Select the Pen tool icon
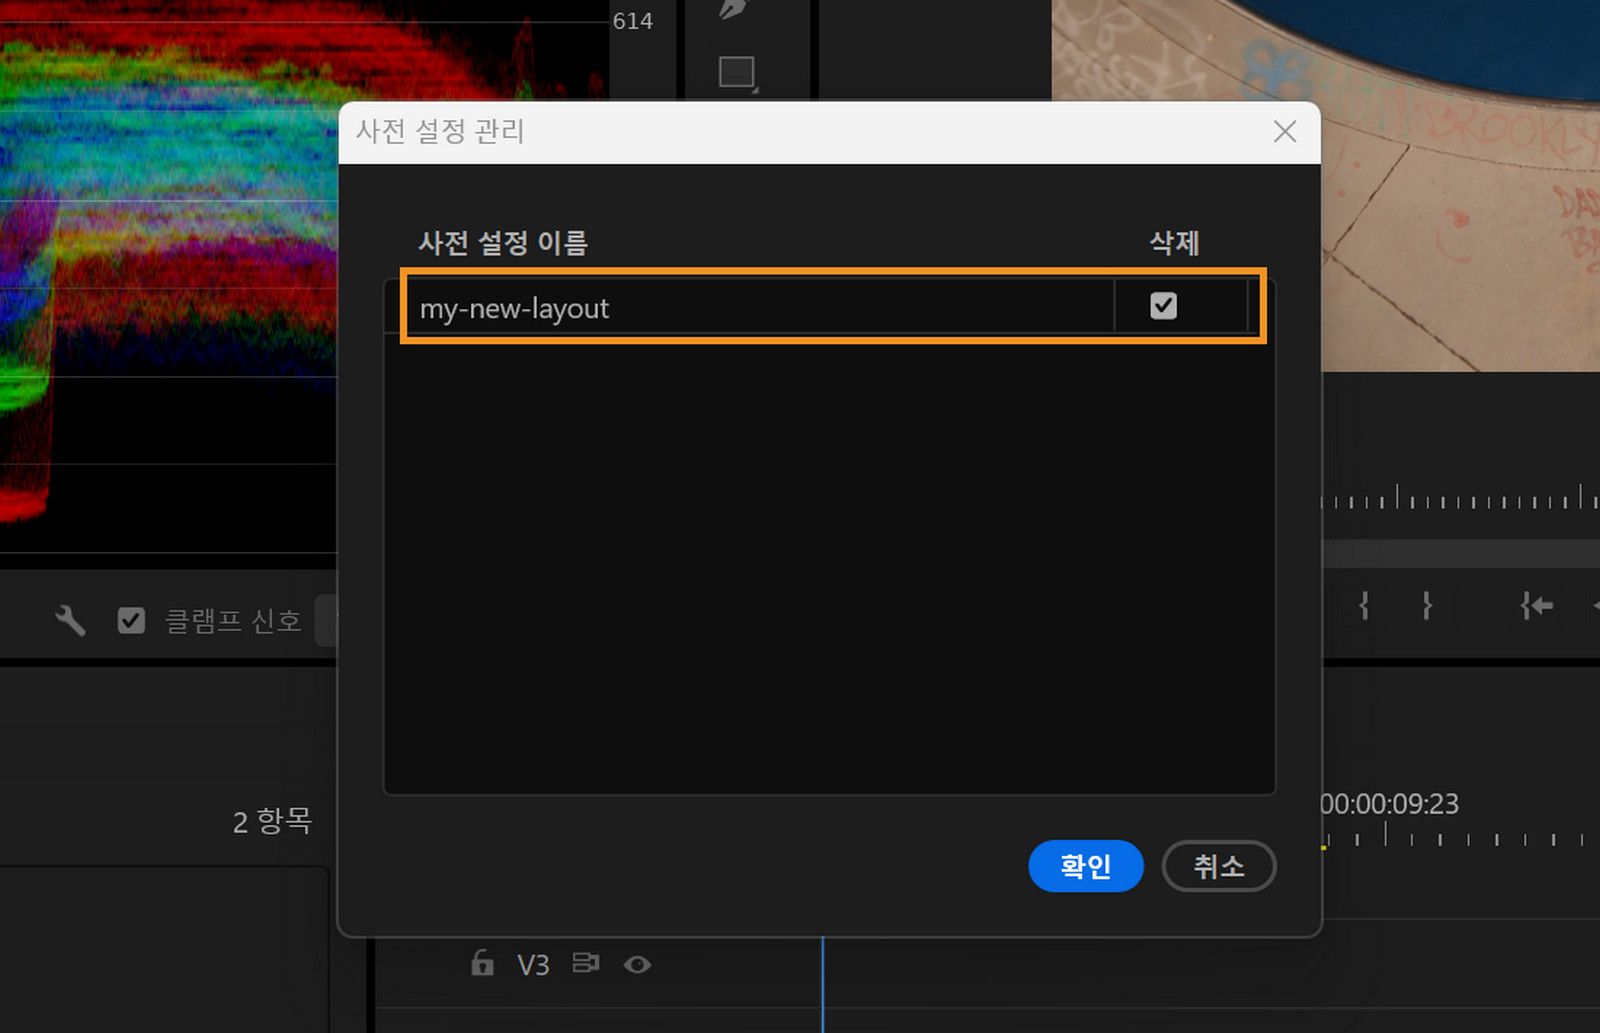1600x1033 pixels. [x=733, y=10]
